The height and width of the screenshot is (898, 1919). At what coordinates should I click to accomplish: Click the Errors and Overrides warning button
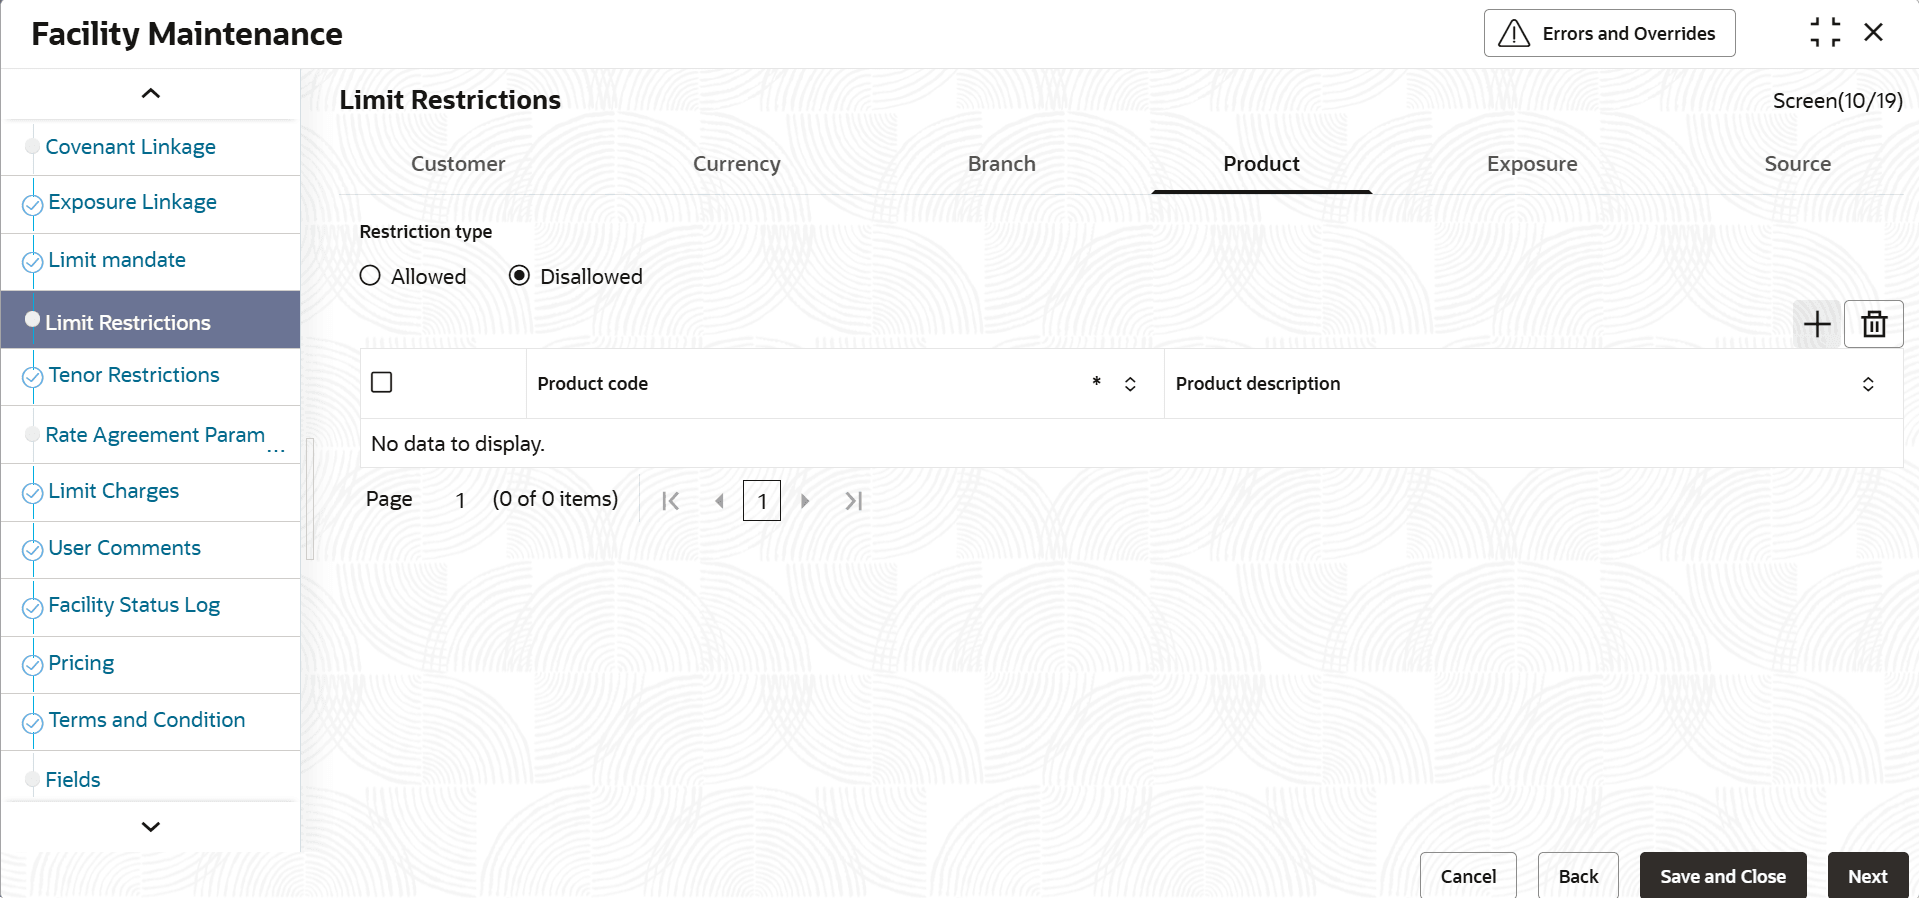tap(1609, 34)
